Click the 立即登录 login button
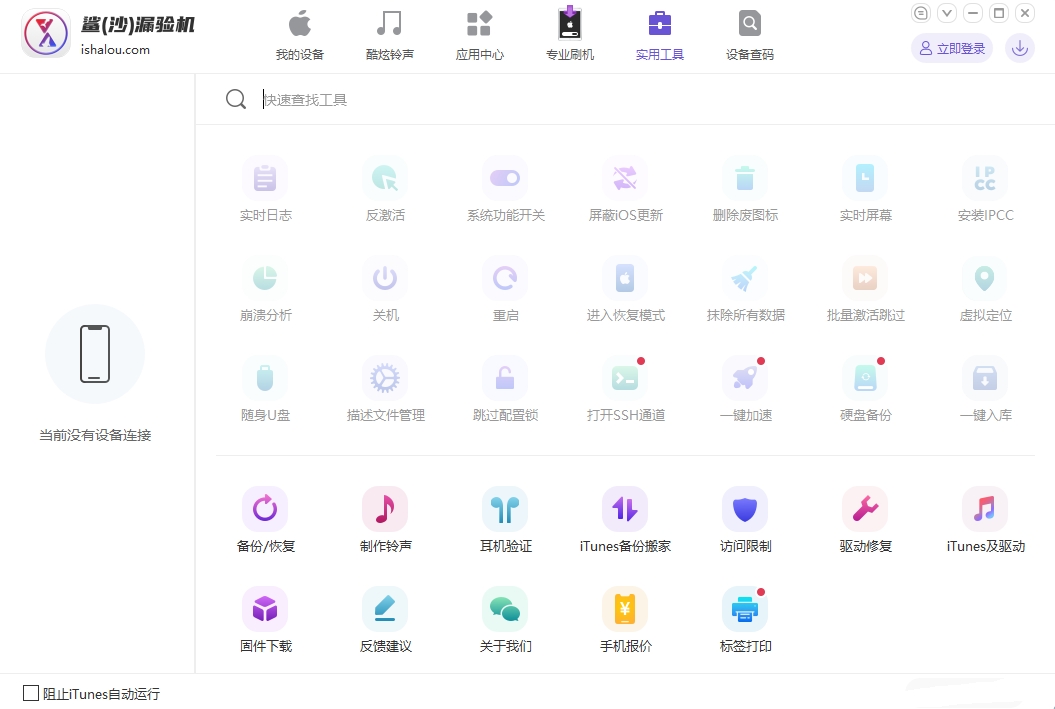The image size is (1055, 709). (x=951, y=47)
